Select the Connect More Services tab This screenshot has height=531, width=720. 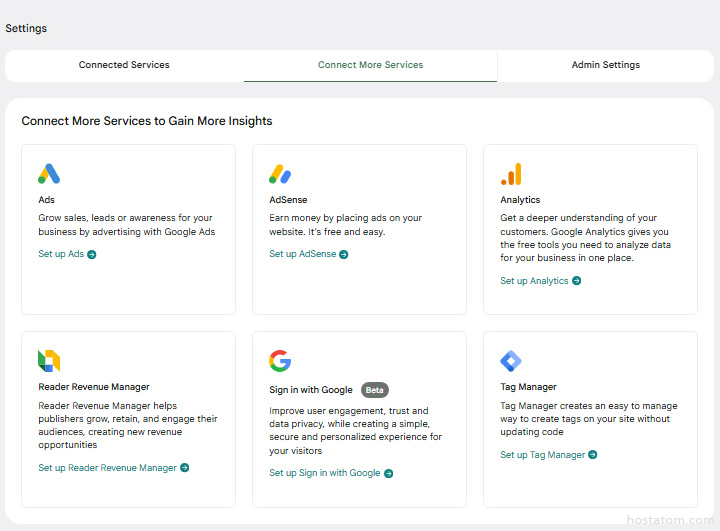(x=371, y=65)
